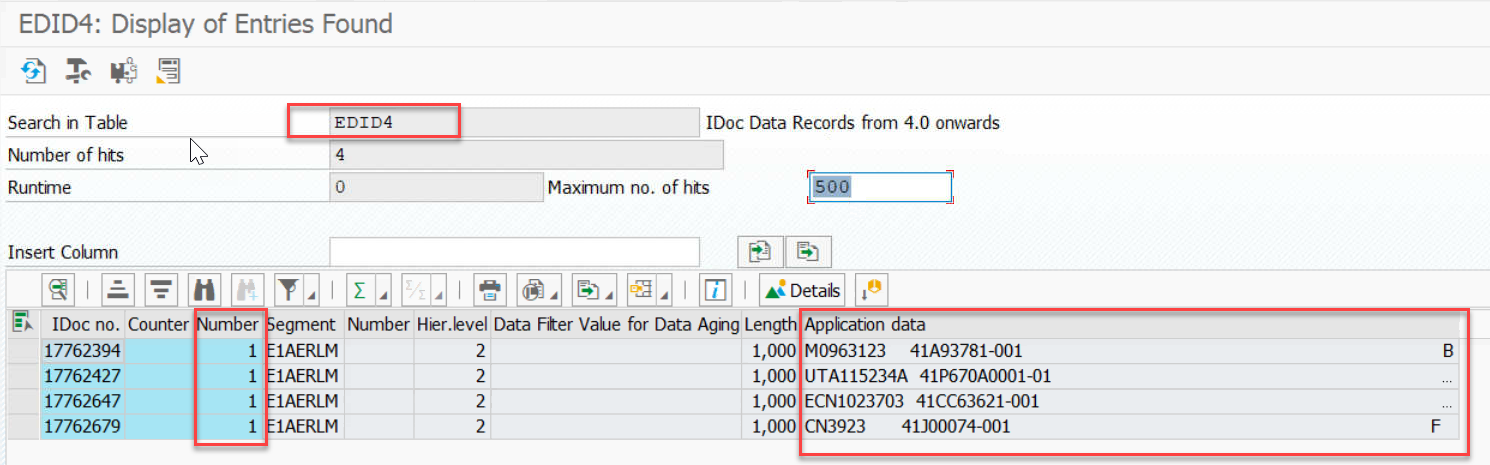Click the binoculars Find icon
1490x465 pixels.
click(x=204, y=290)
